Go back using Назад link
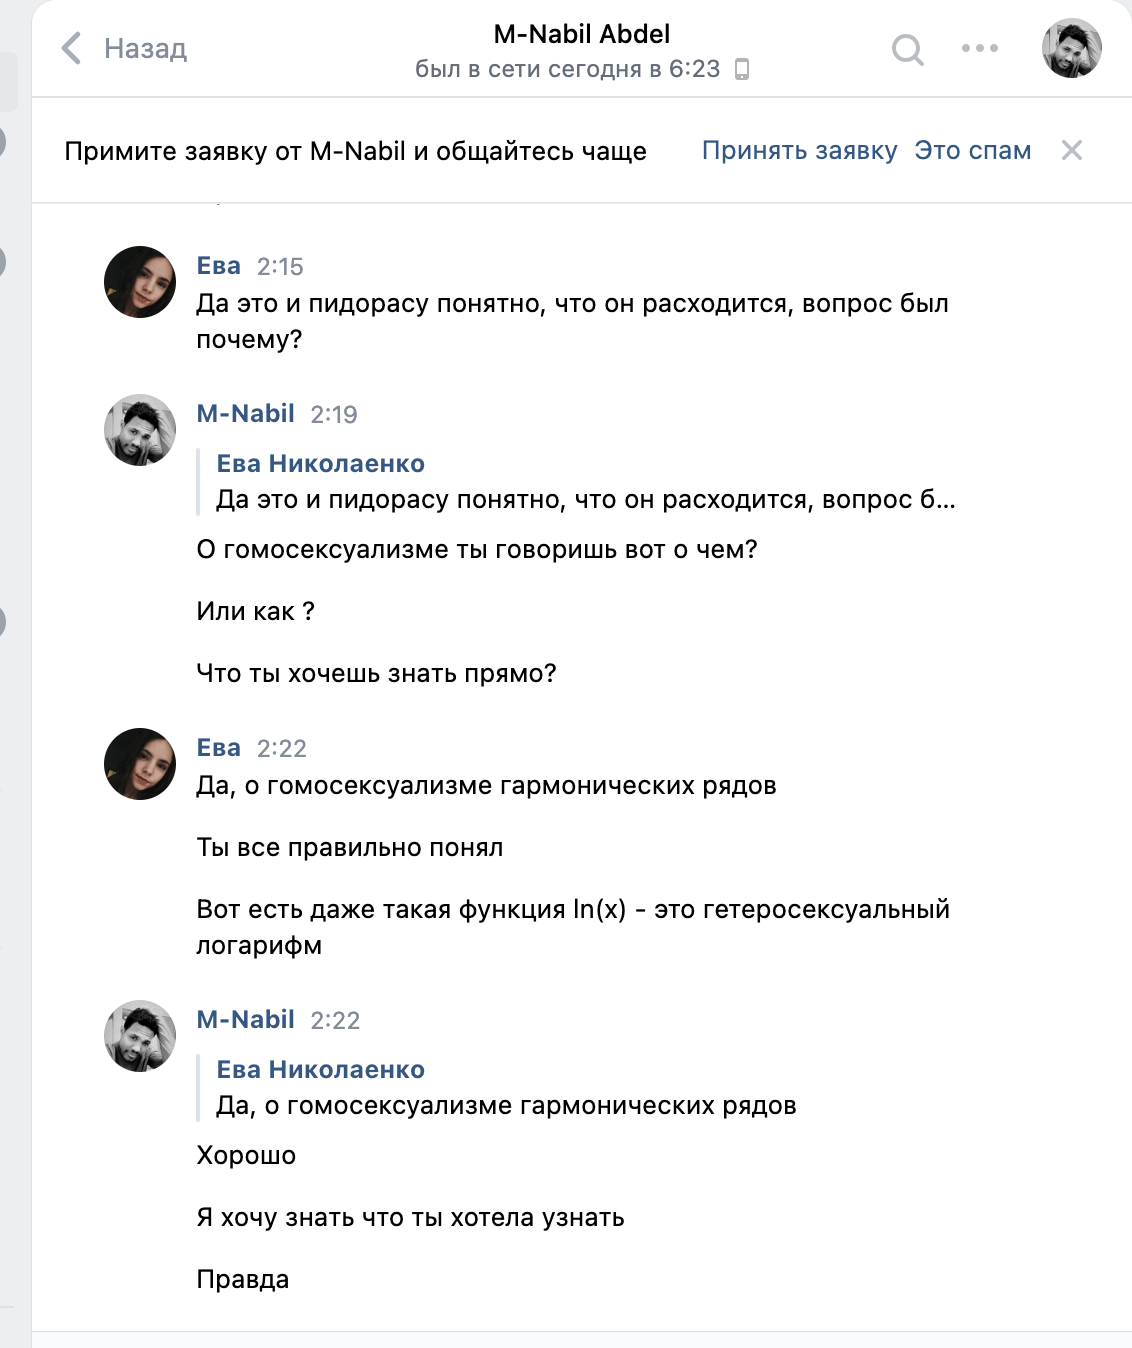The width and height of the screenshot is (1132, 1348). pyautogui.click(x=145, y=48)
